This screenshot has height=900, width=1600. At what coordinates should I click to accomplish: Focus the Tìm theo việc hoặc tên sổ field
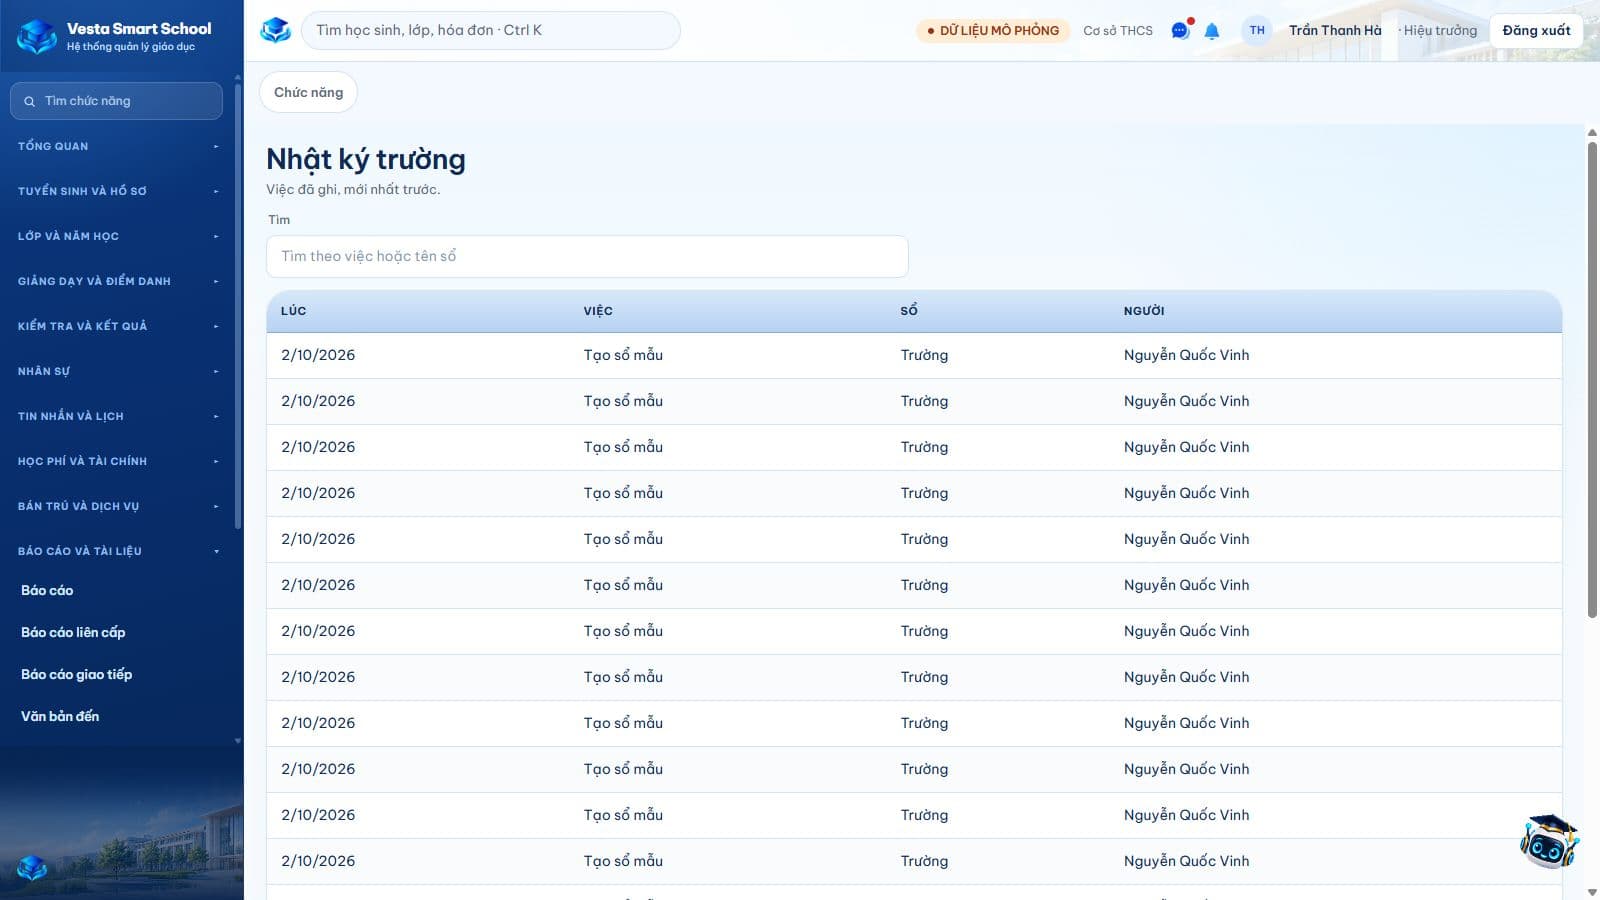point(587,256)
